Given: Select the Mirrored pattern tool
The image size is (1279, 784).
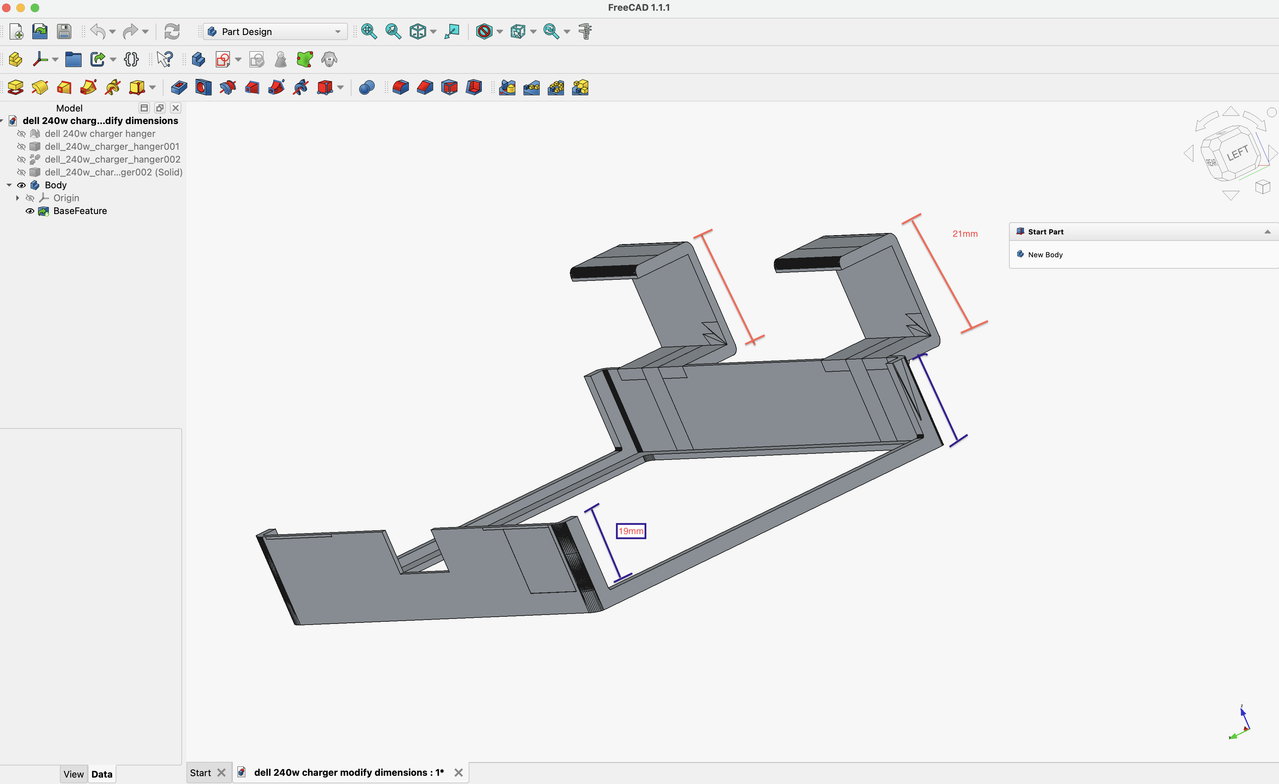Looking at the screenshot, I should pos(507,88).
